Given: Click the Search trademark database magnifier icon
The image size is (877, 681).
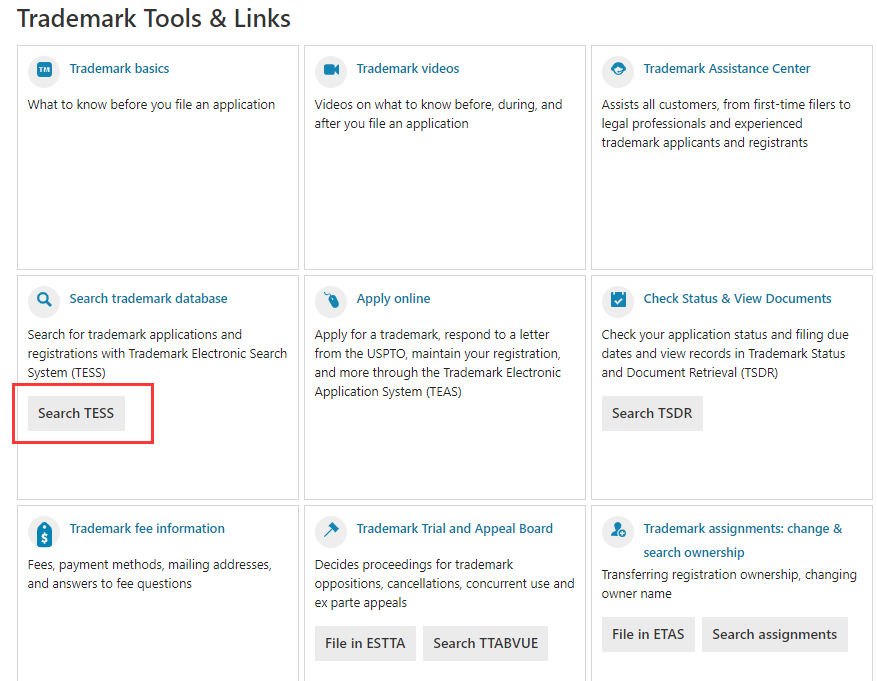Looking at the screenshot, I should pos(44,300).
